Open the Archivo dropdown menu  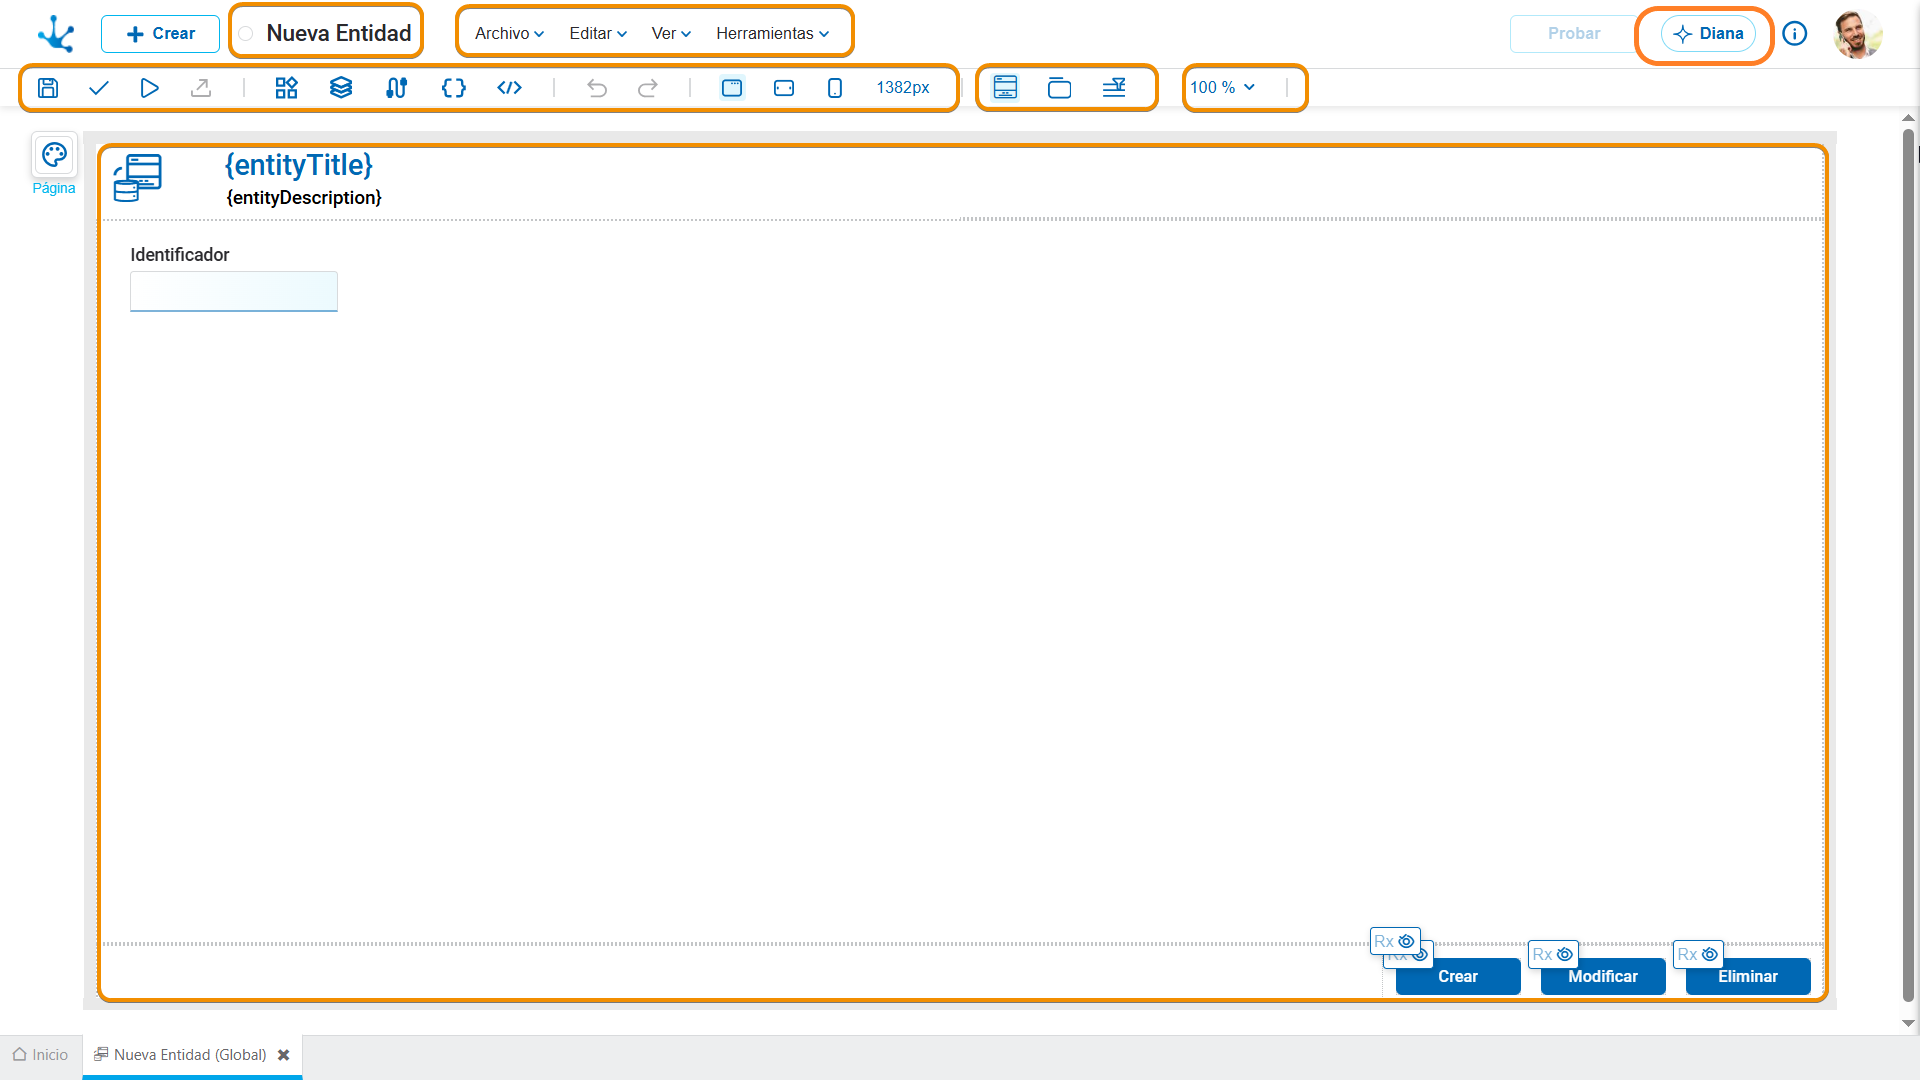509,33
